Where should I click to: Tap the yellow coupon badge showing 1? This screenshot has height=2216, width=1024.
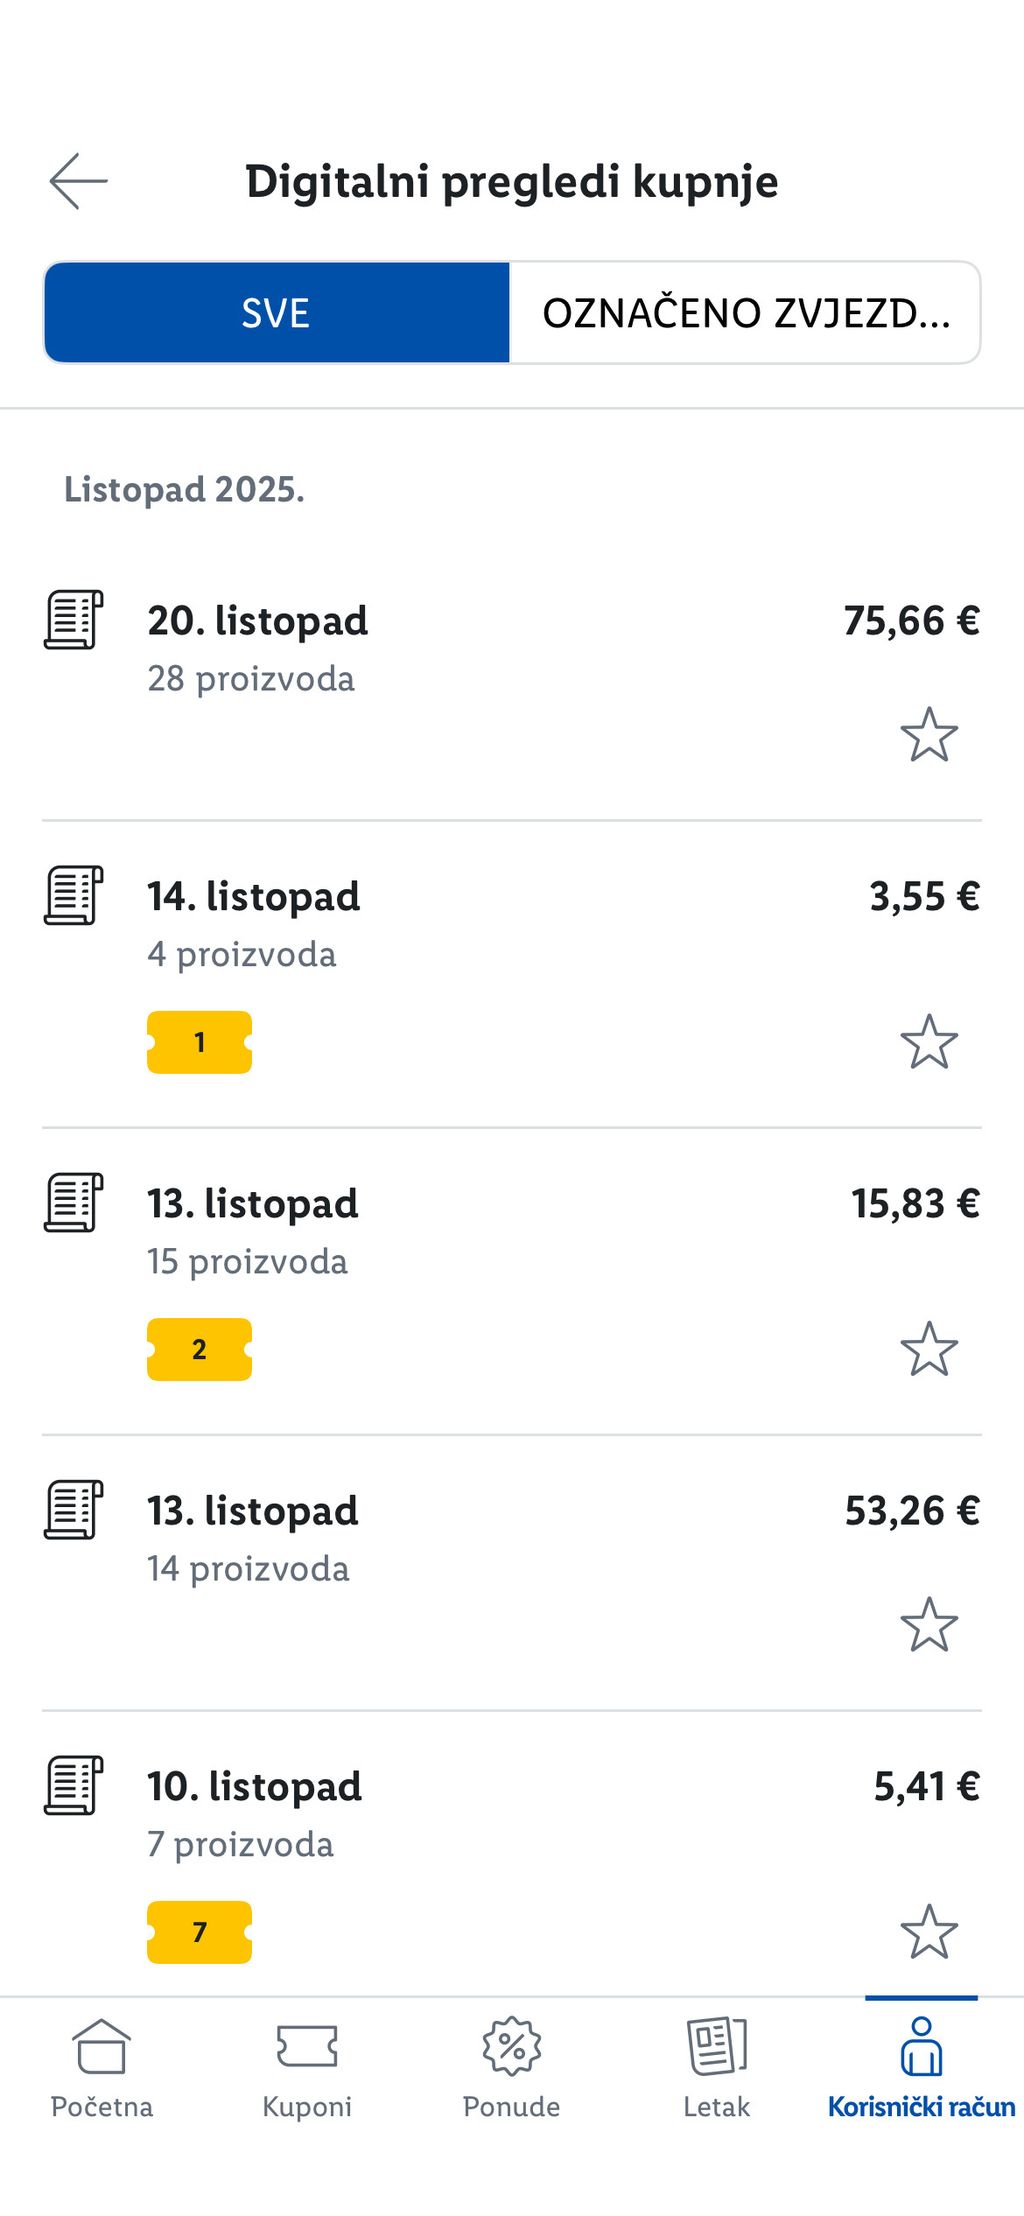(199, 1042)
